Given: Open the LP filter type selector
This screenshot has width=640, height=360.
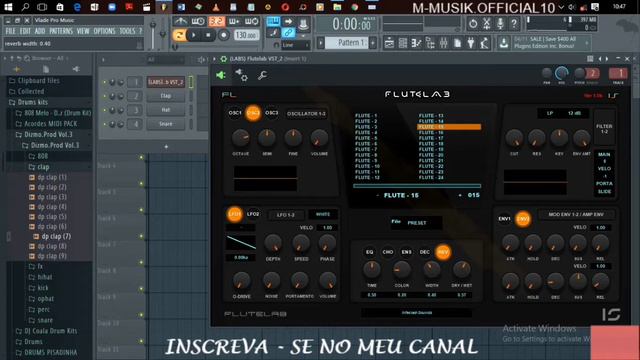Looking at the screenshot, I should point(550,113).
